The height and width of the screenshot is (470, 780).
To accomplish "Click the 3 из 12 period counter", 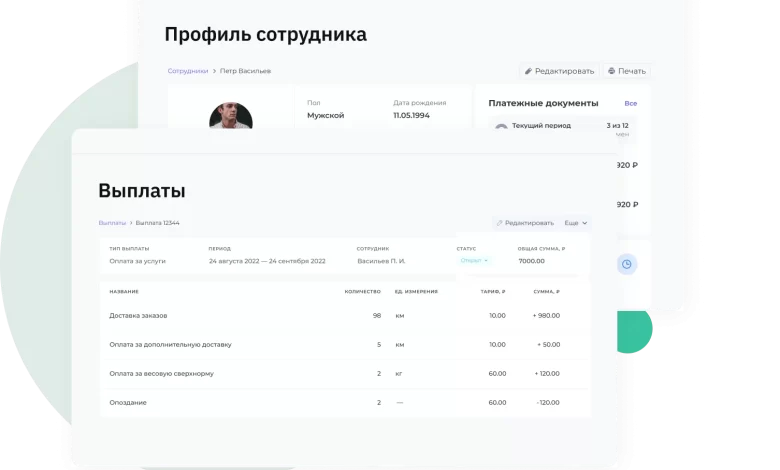I will coord(617,125).
